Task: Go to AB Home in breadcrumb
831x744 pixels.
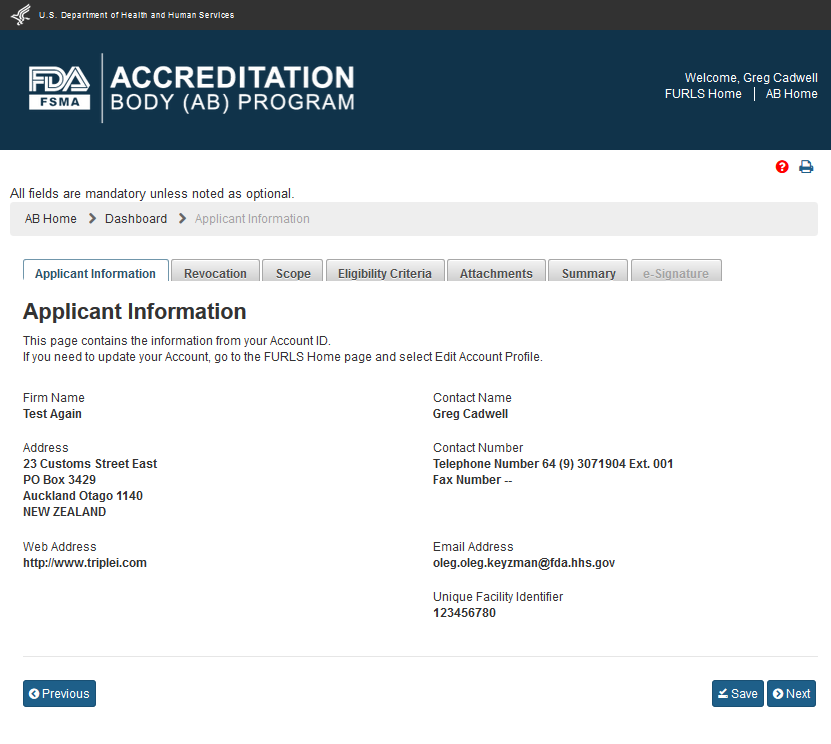Action: pyautogui.click(x=51, y=219)
